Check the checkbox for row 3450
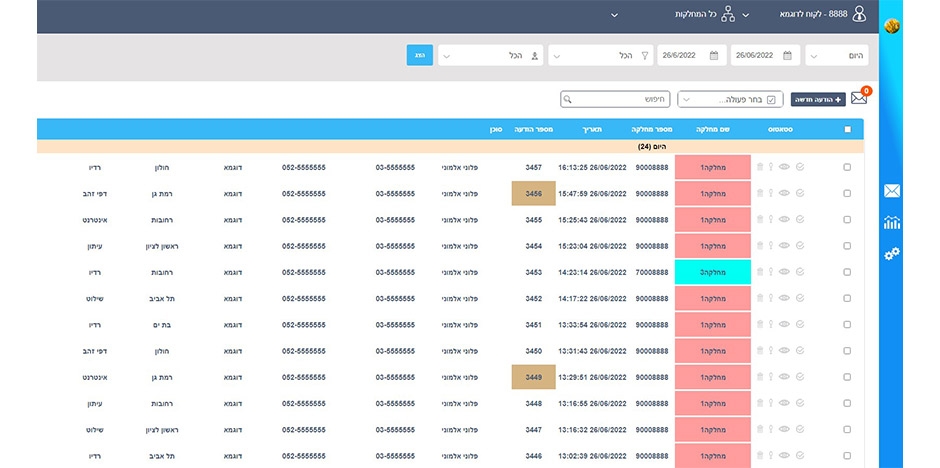940x468 pixels. [x=847, y=351]
